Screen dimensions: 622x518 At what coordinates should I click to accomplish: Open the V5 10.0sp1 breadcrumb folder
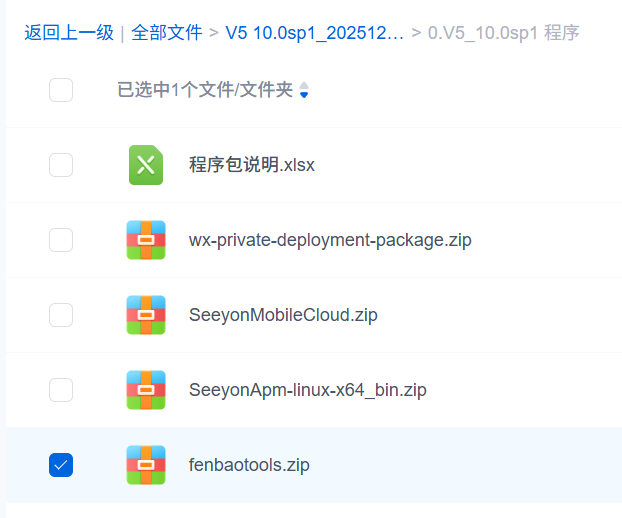pos(314,33)
